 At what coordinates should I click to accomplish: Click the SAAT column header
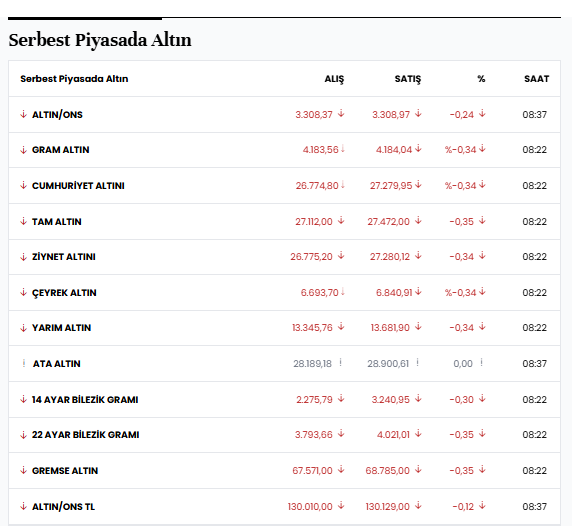pos(537,79)
